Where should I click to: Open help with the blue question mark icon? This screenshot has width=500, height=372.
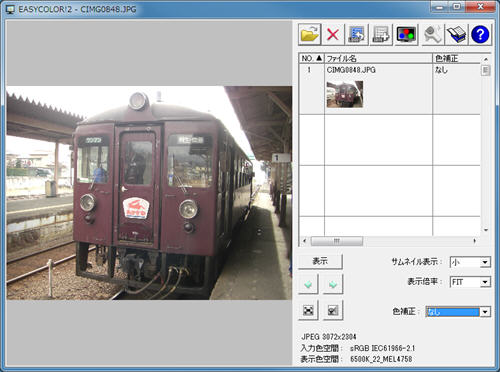[480, 34]
